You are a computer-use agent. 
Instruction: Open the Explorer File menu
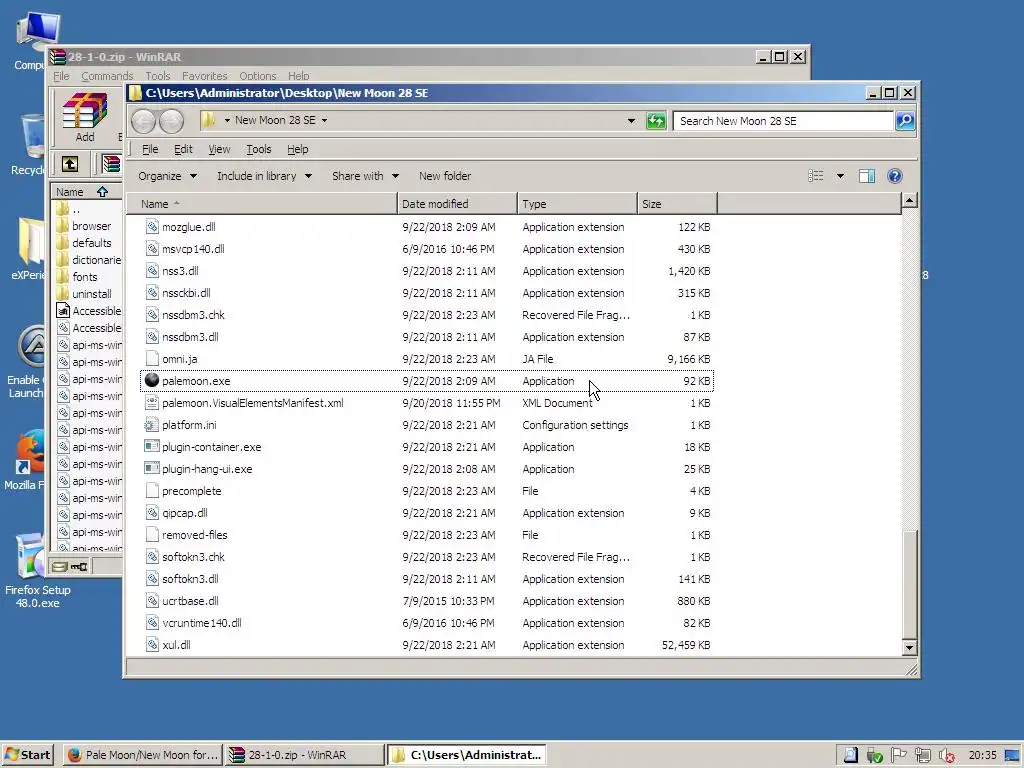tap(150, 149)
